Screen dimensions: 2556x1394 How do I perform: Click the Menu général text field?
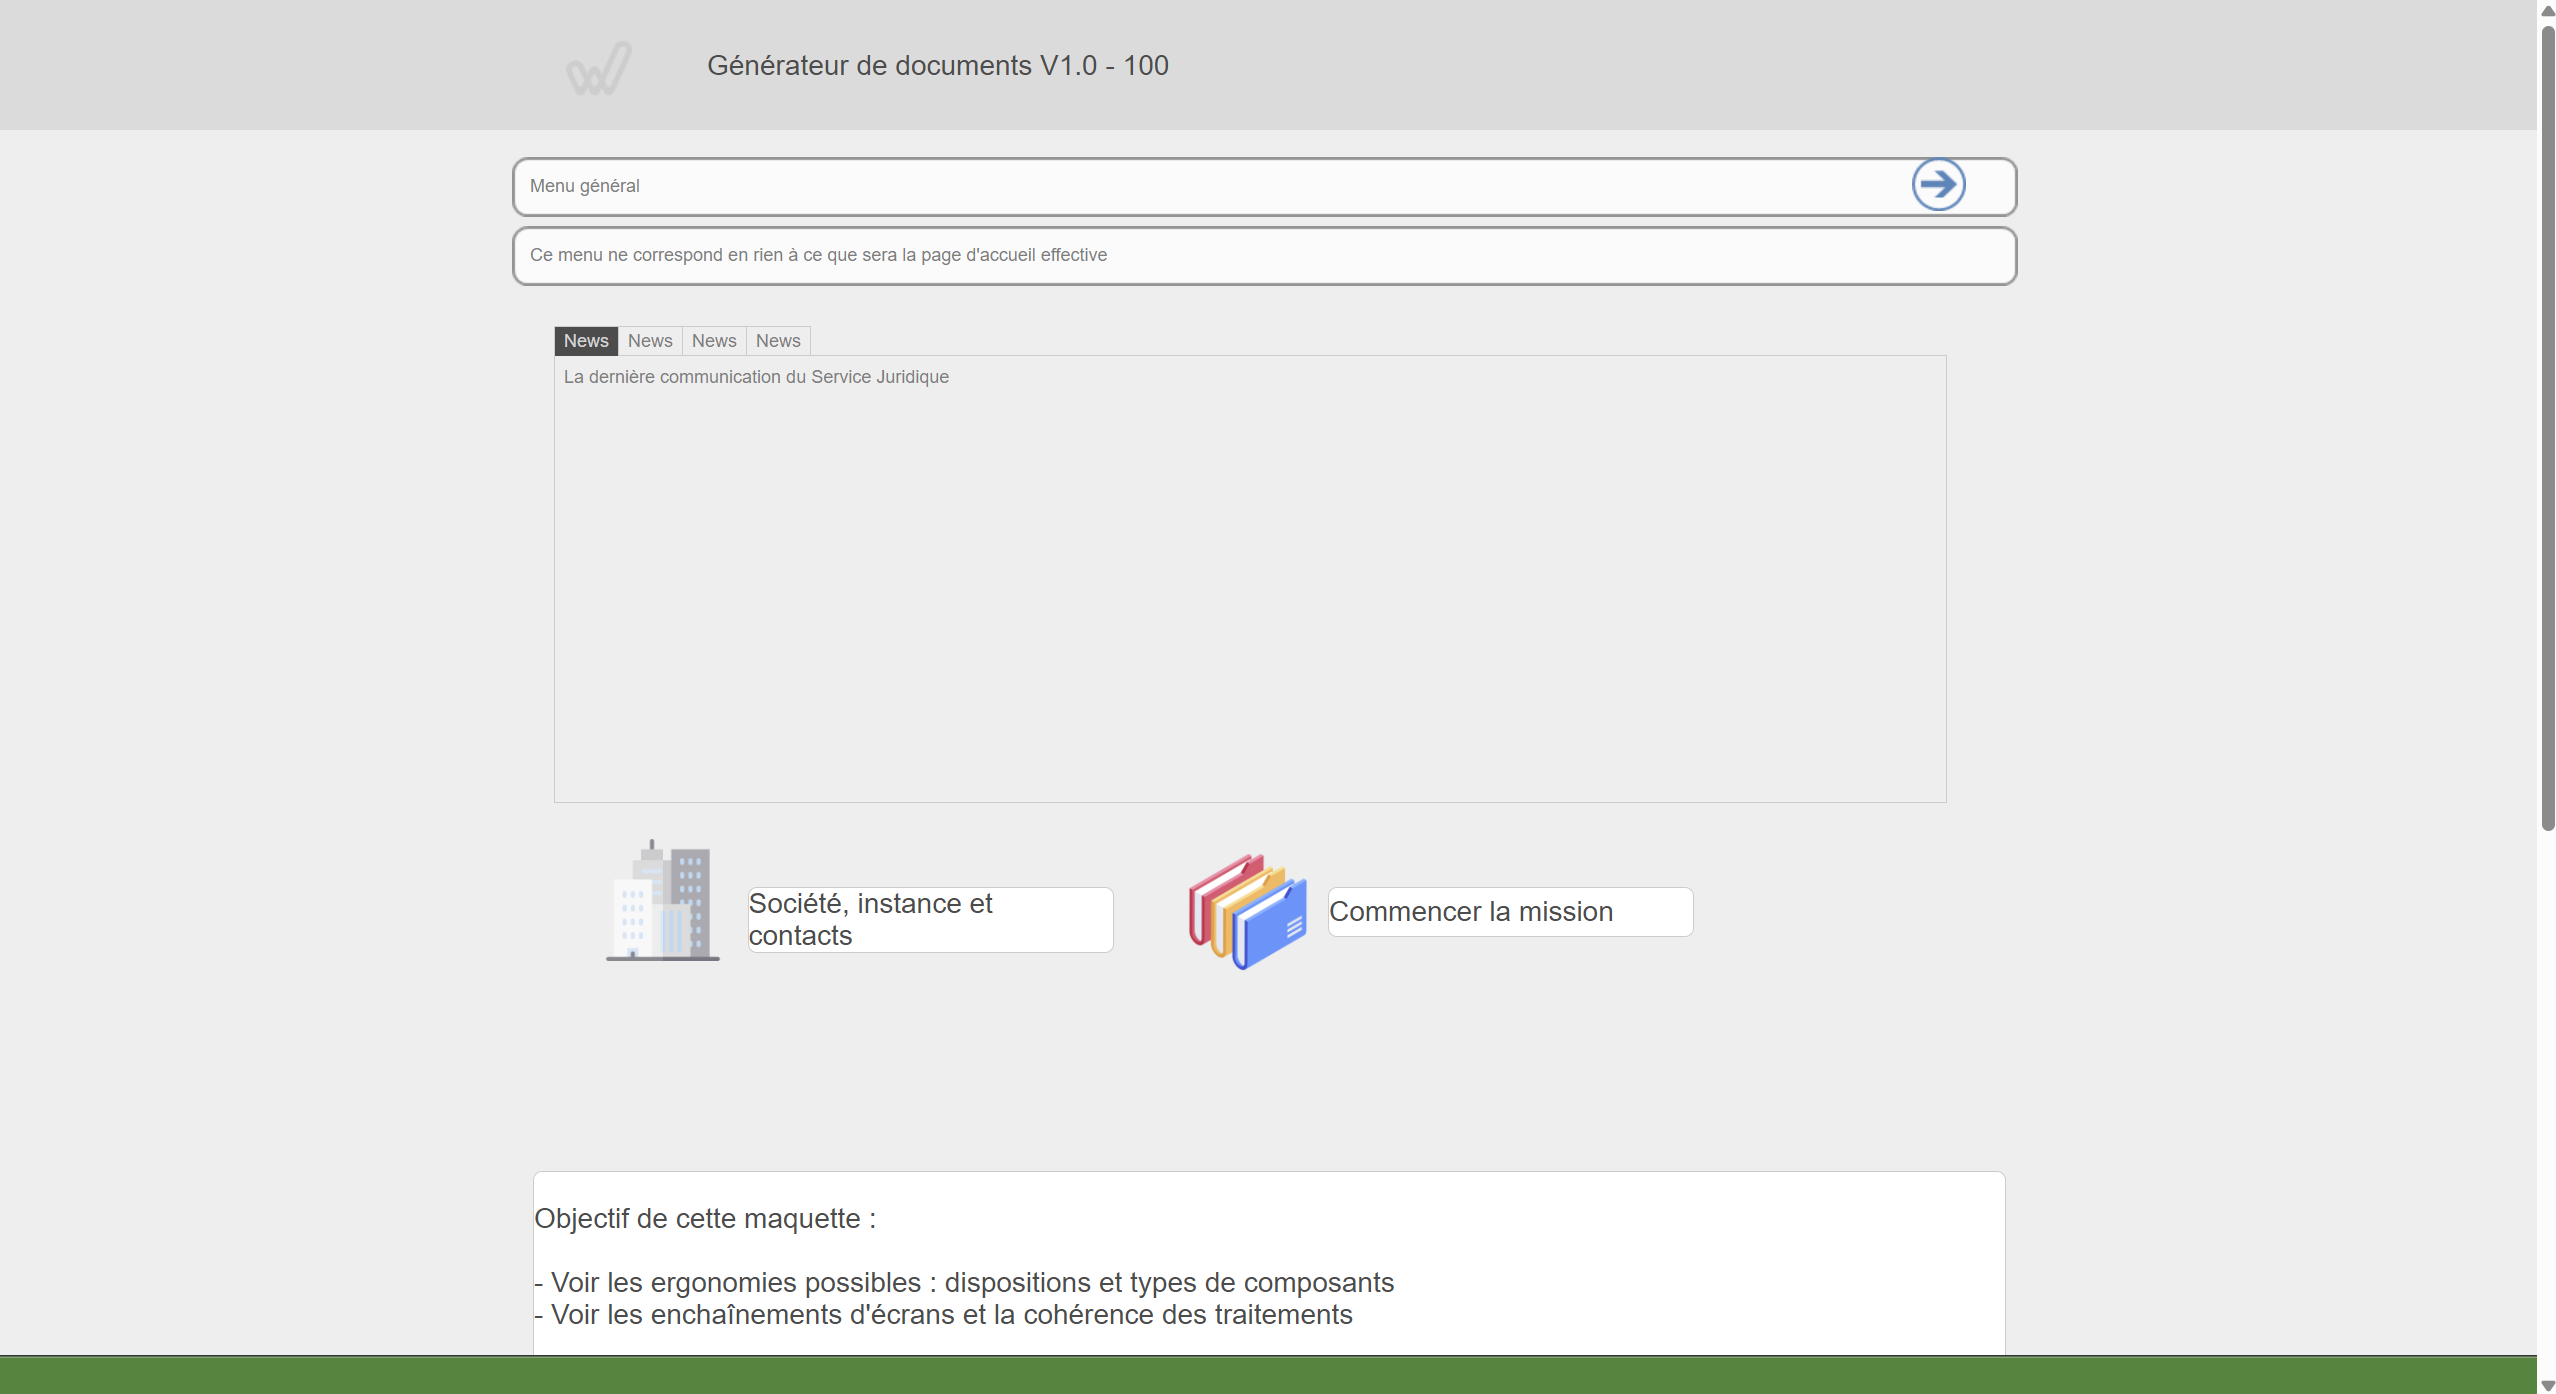point(1264,186)
